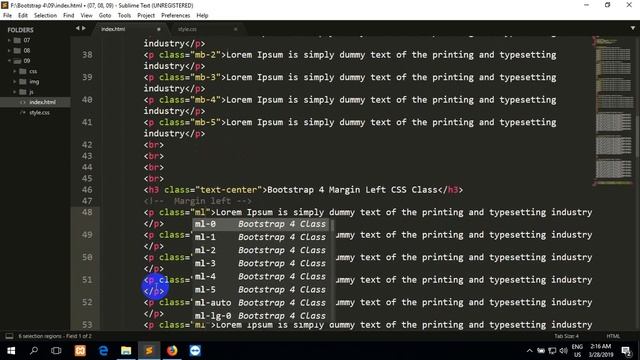
Task: Switch to the style.css tab
Action: 204,29
